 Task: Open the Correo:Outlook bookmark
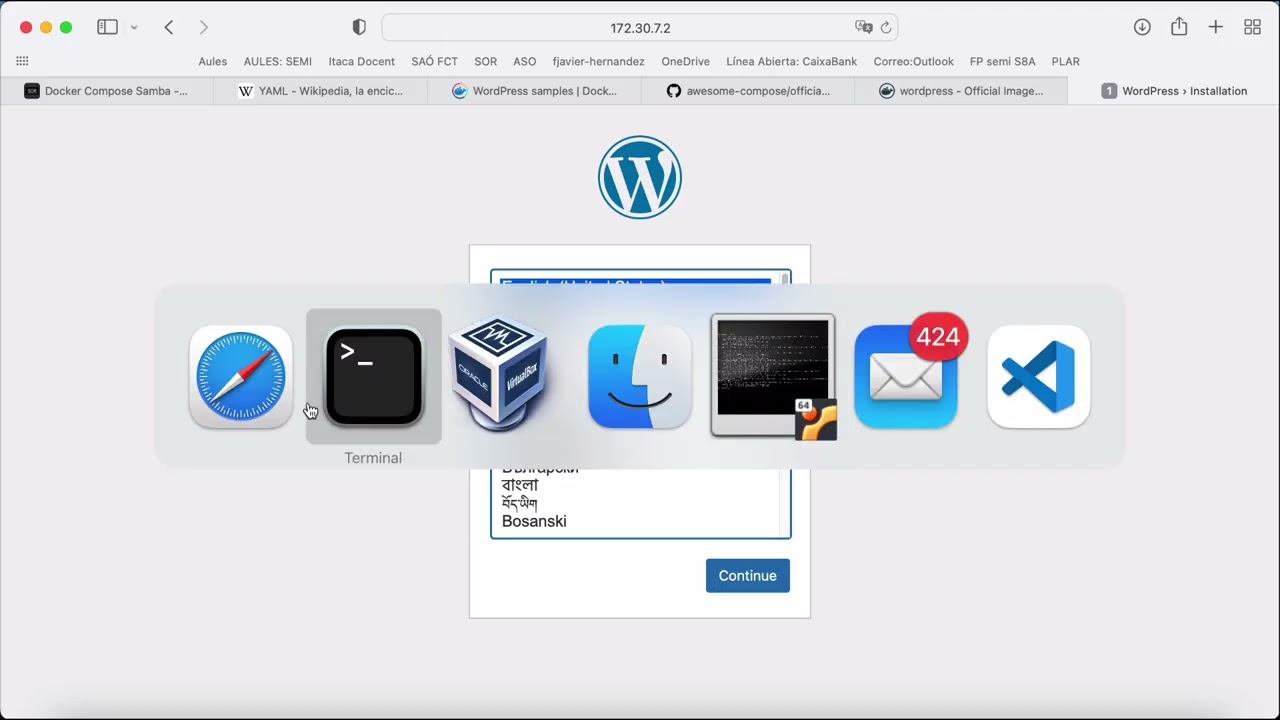coord(914,61)
